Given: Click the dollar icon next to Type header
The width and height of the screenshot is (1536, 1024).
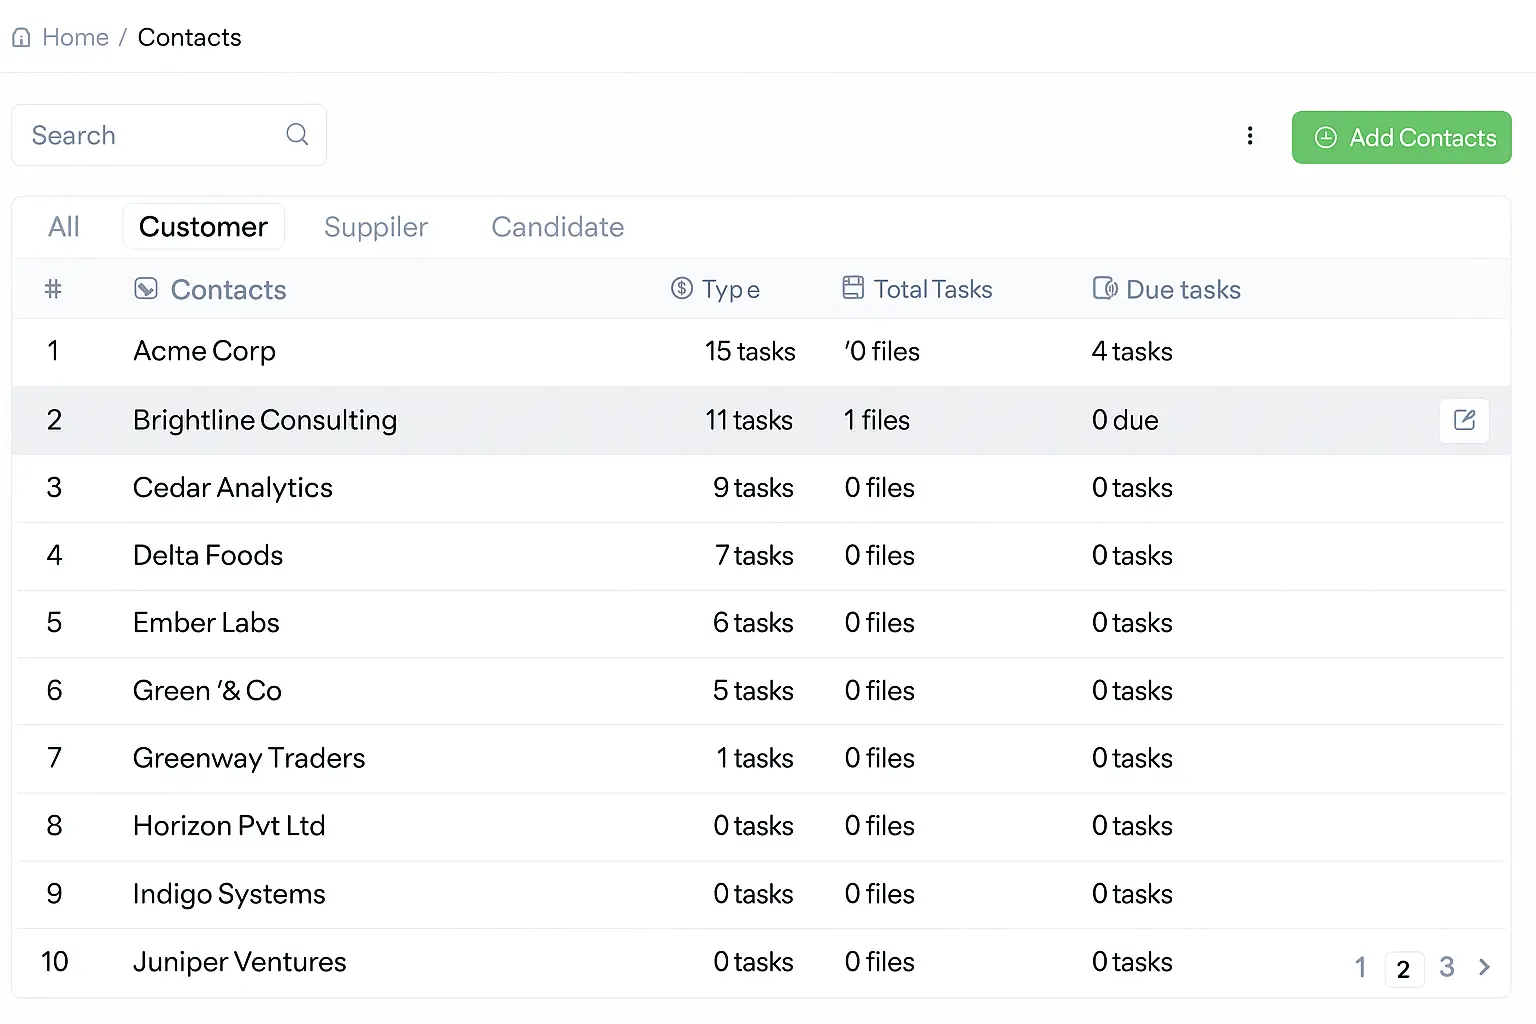Looking at the screenshot, I should [x=681, y=288].
